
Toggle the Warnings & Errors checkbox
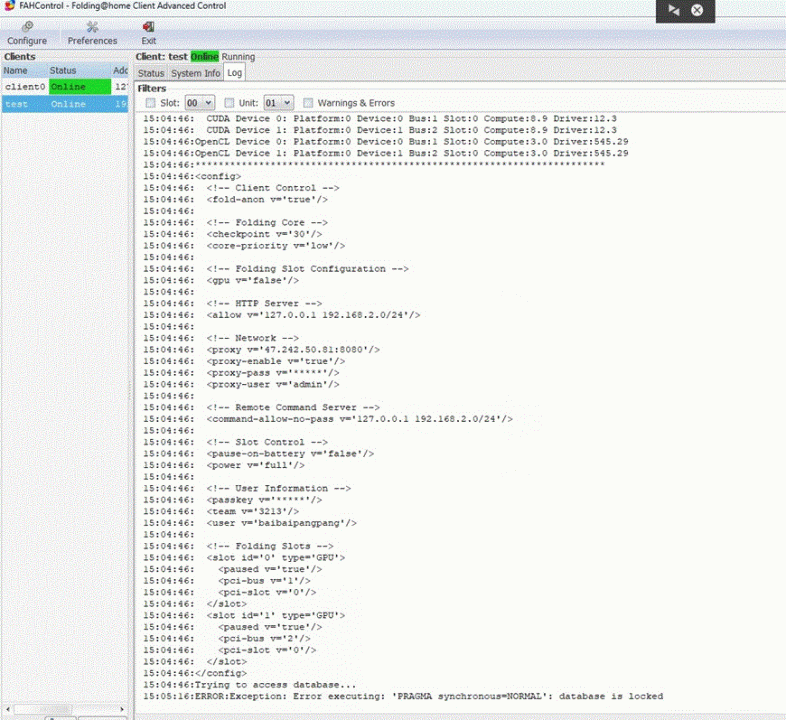pyautogui.click(x=308, y=103)
